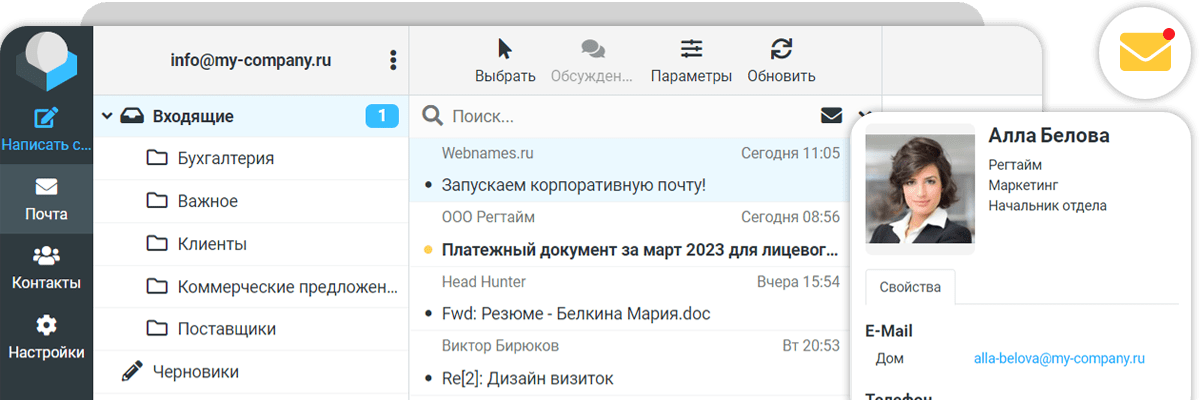Select the Бухгалтерия folder name
This screenshot has width=1200, height=400.
[226, 158]
